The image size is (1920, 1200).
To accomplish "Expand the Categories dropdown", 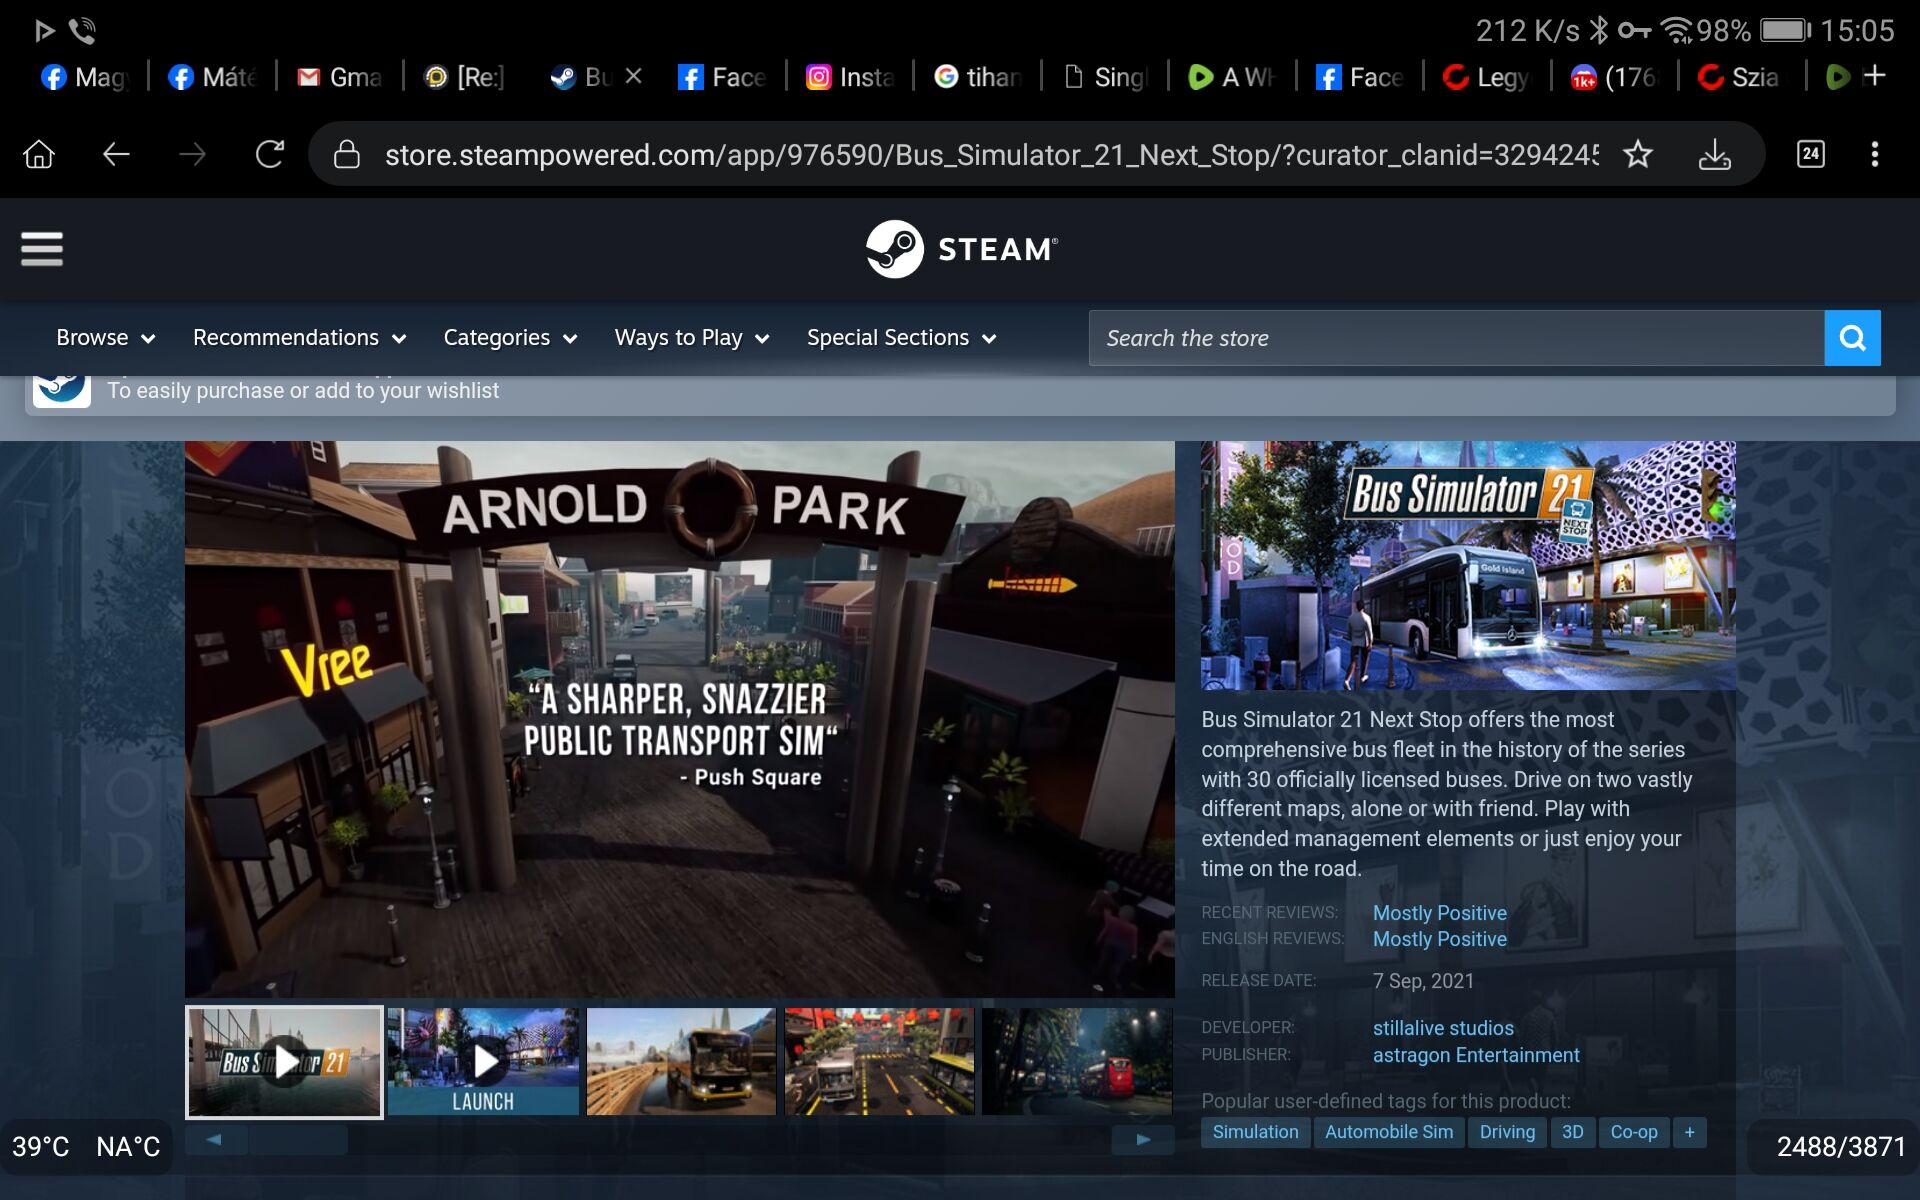I will click(x=510, y=338).
